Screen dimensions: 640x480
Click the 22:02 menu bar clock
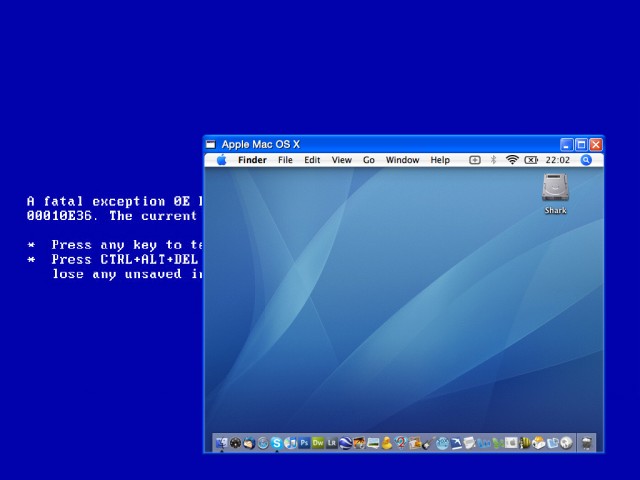tap(558, 160)
